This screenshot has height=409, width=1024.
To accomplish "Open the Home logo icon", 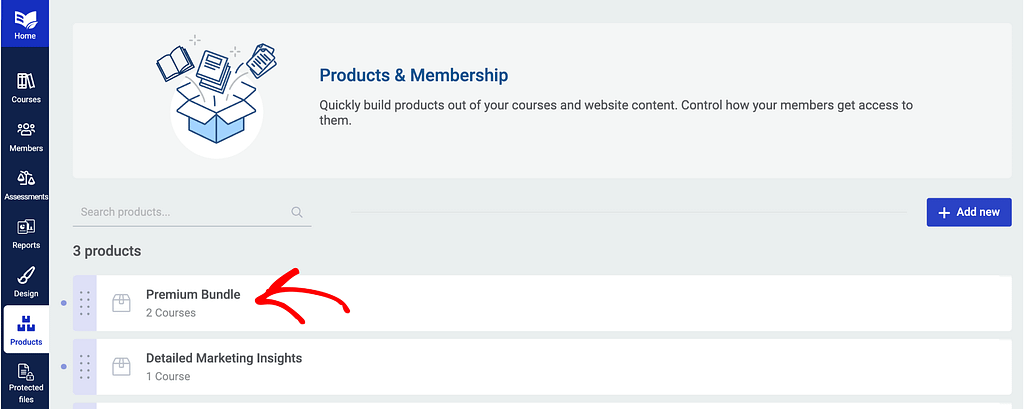I will [25, 19].
